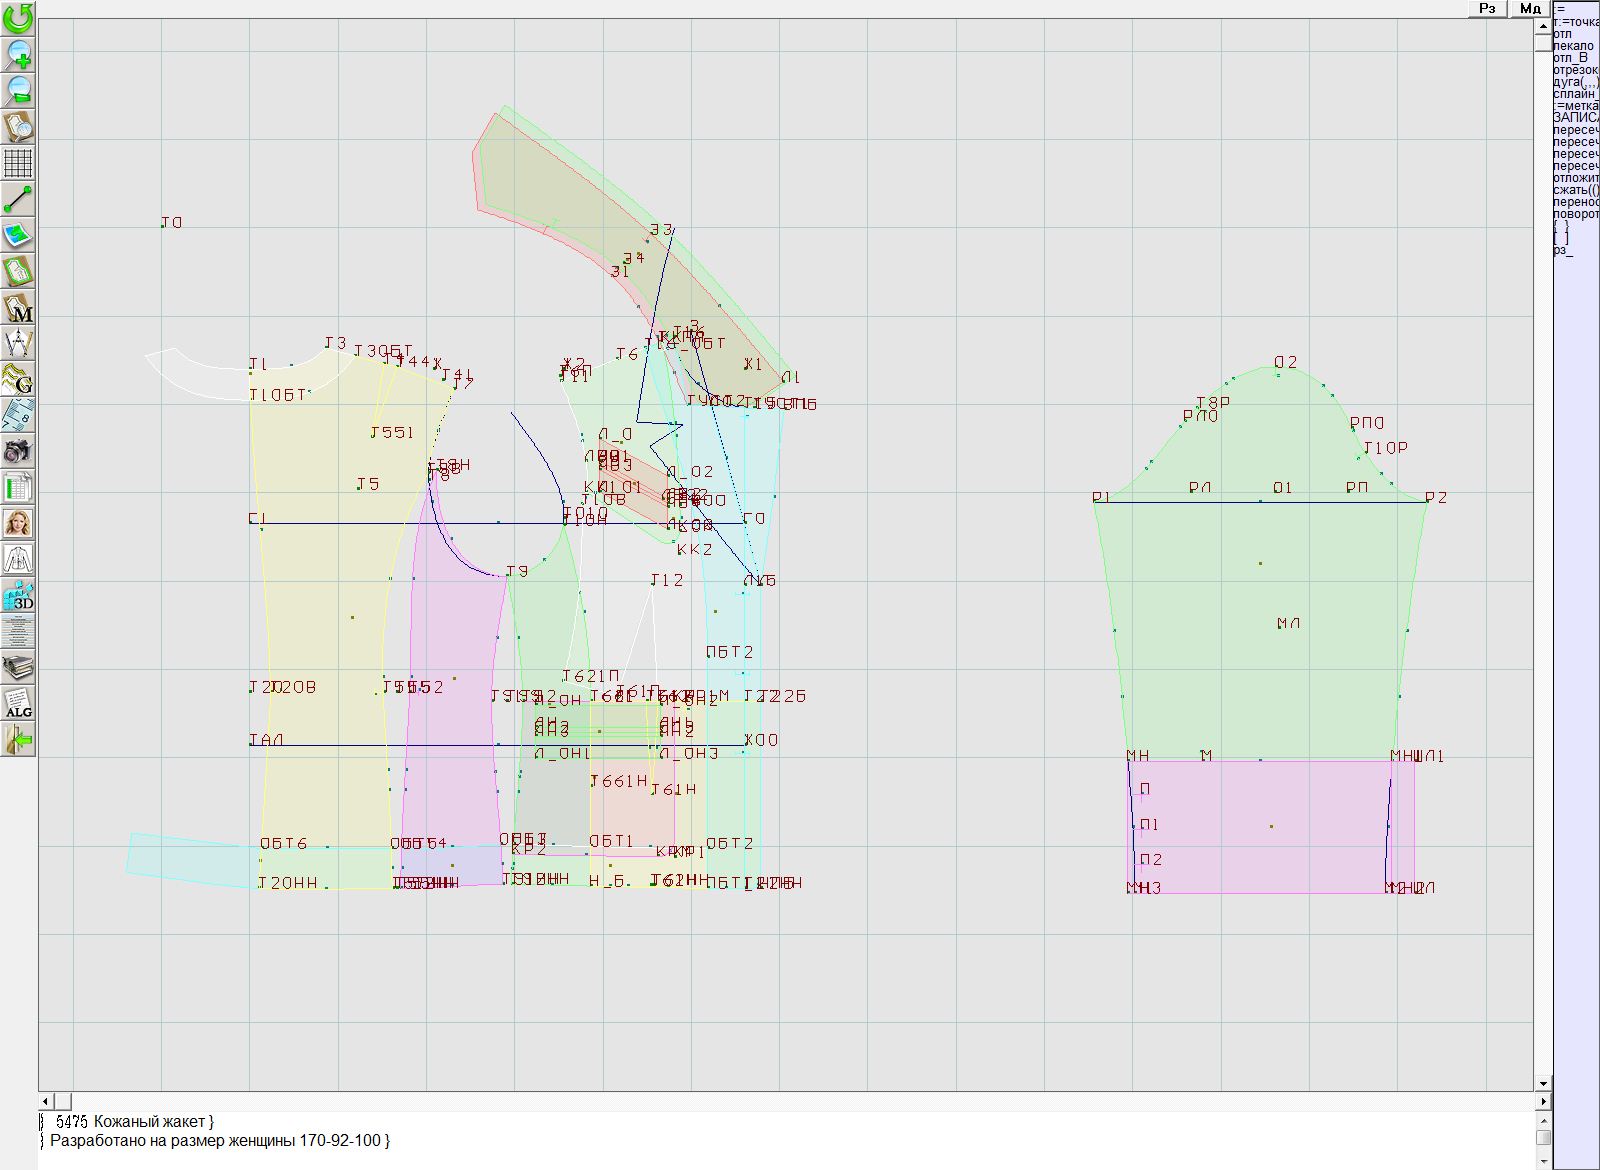Screen dimensions: 1600x1170
Task: Open the jacket sketch icon
Action: (18, 559)
